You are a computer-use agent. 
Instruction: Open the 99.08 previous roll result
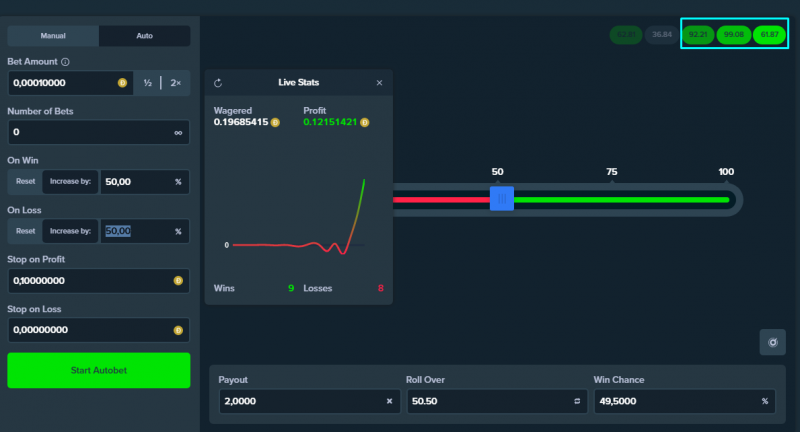pyautogui.click(x=734, y=35)
